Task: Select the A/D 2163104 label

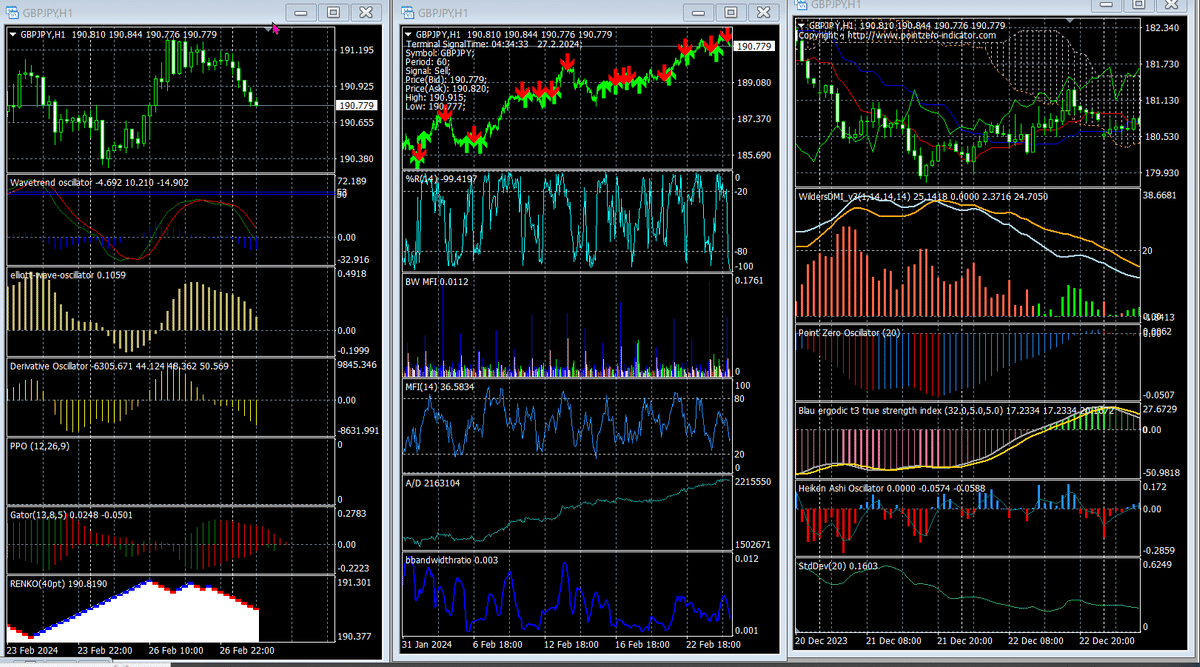Action: tap(431, 483)
